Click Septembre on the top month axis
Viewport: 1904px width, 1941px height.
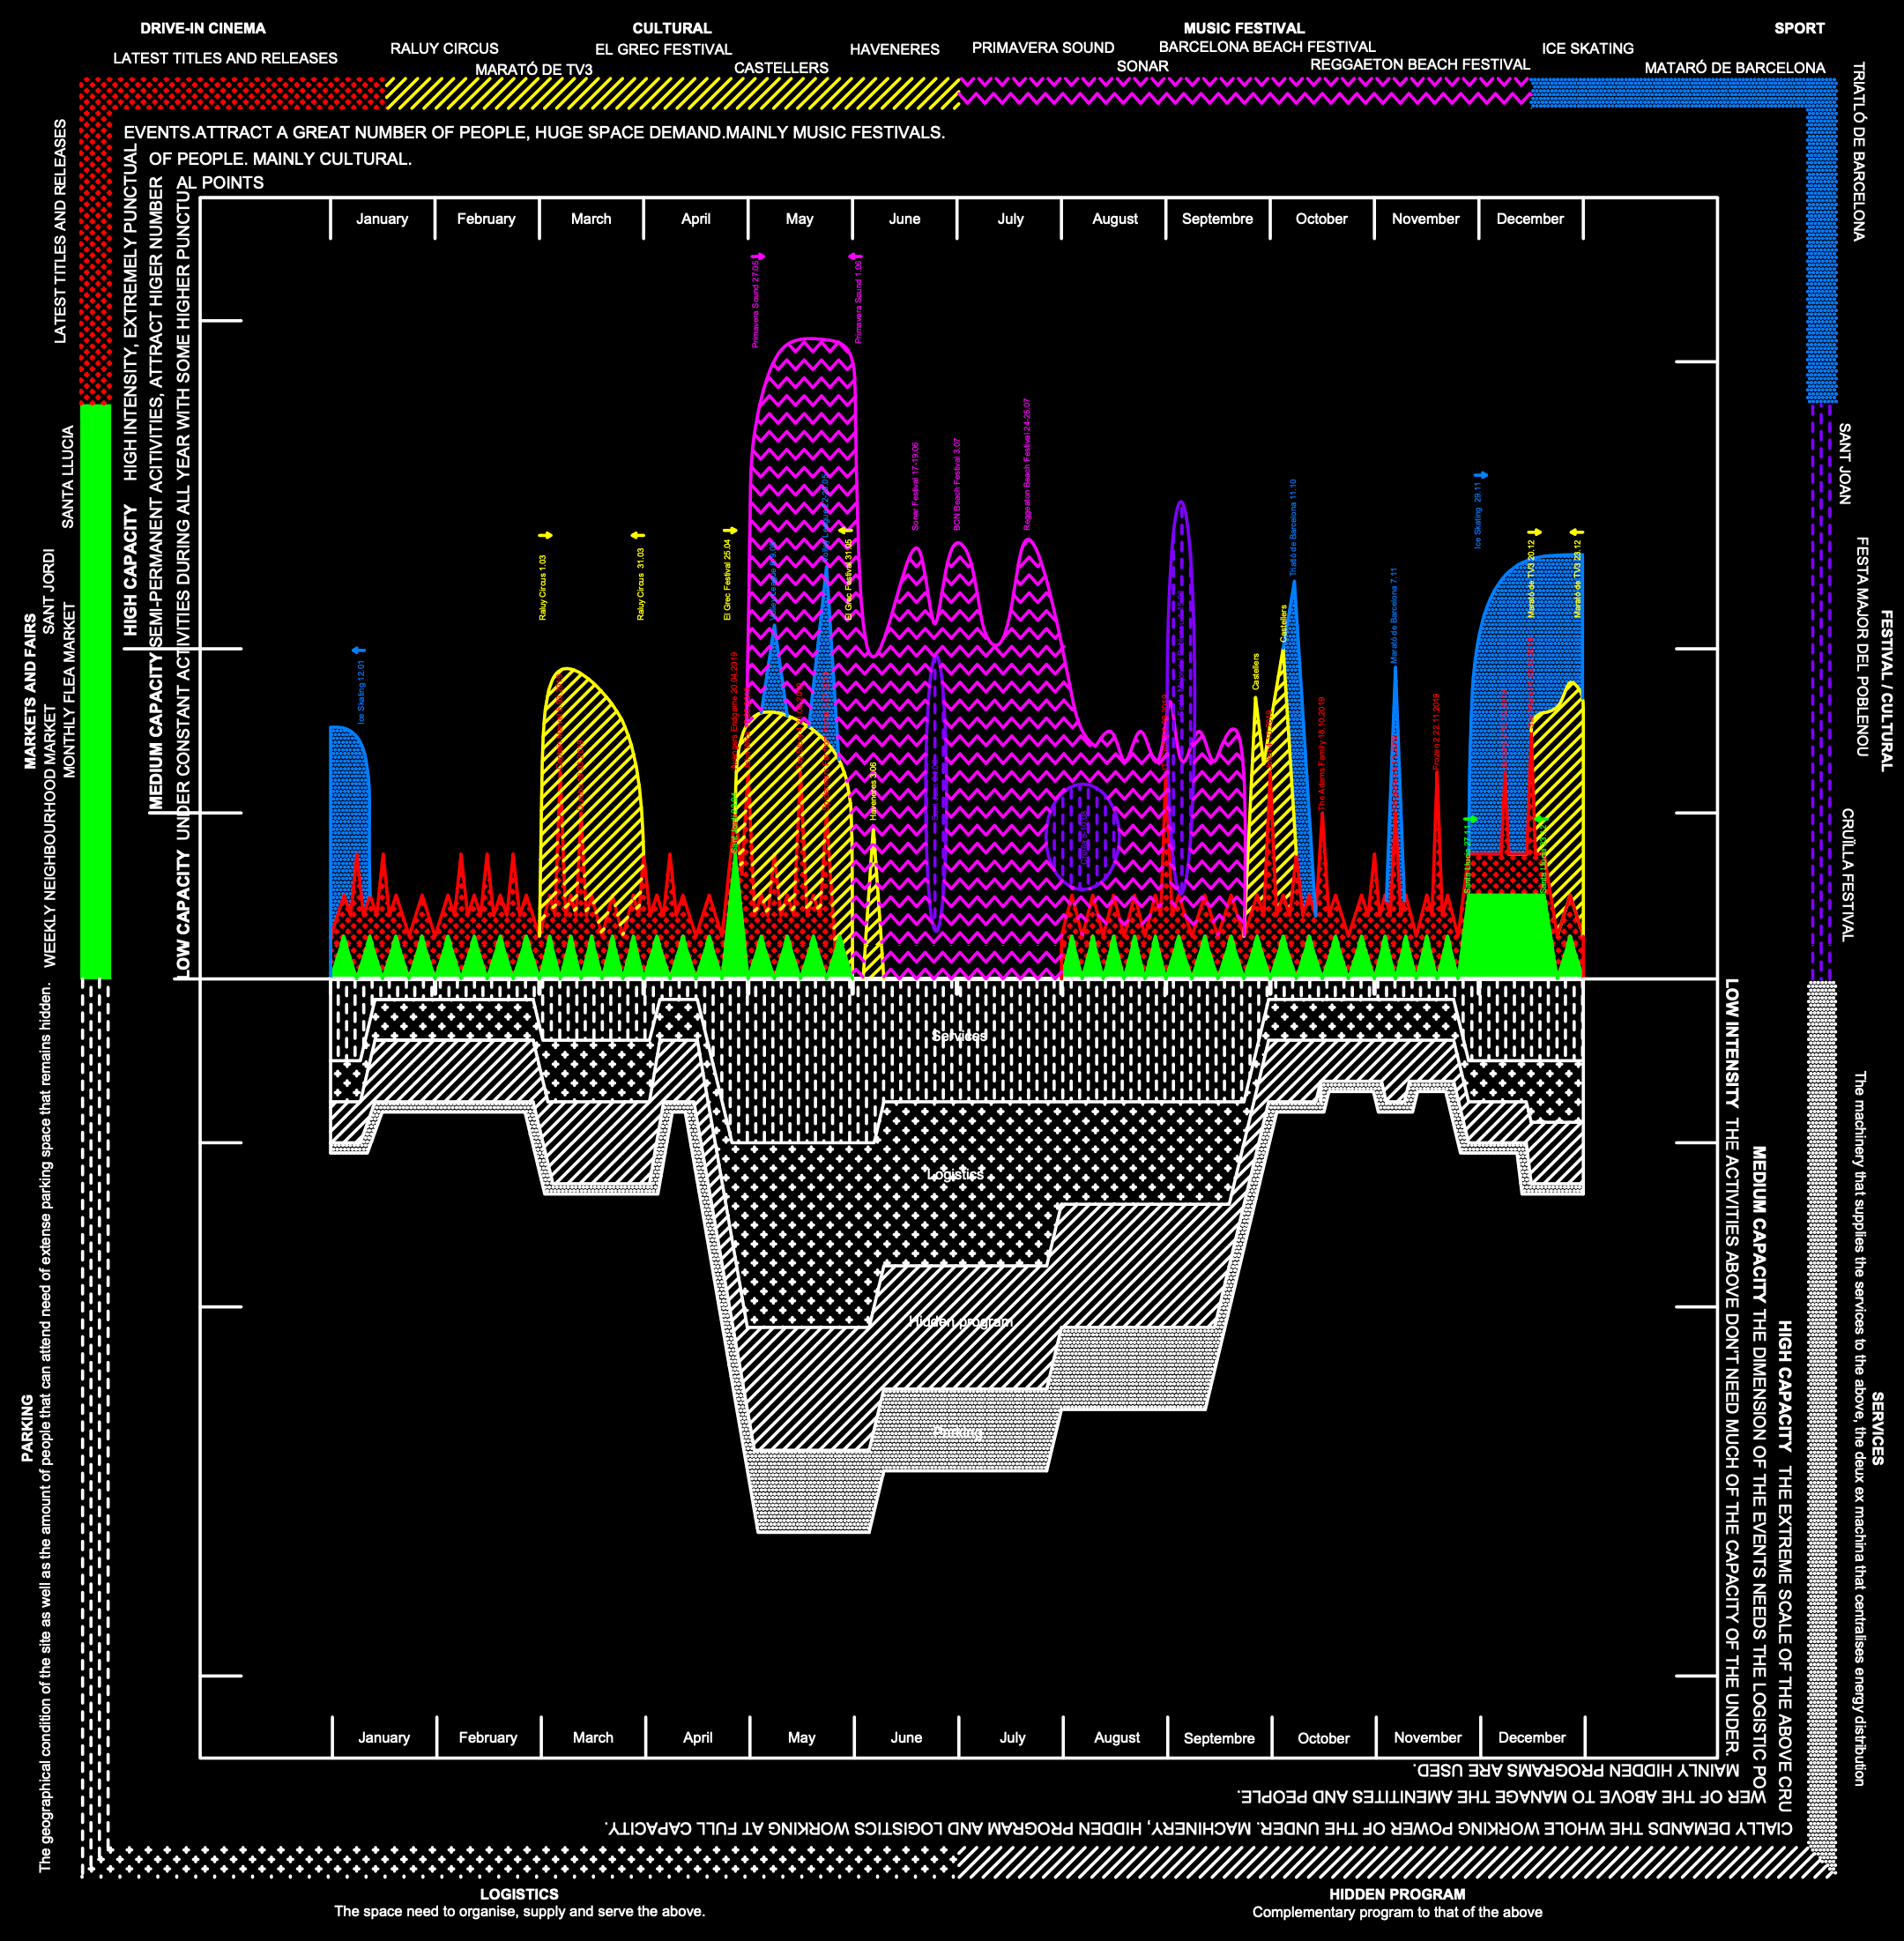click(1217, 219)
